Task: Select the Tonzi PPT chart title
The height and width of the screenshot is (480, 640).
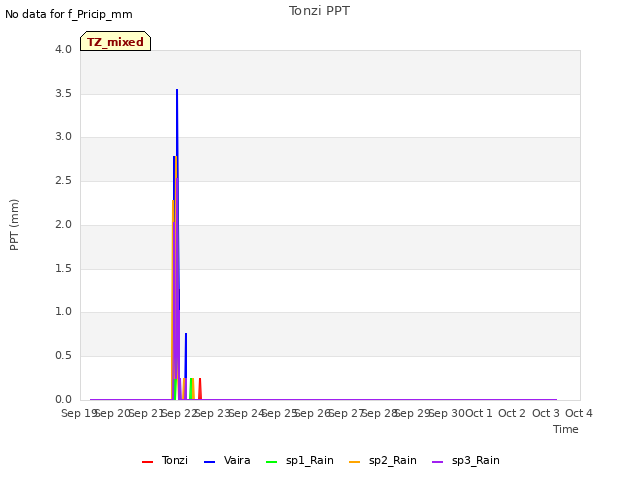Action: click(319, 11)
